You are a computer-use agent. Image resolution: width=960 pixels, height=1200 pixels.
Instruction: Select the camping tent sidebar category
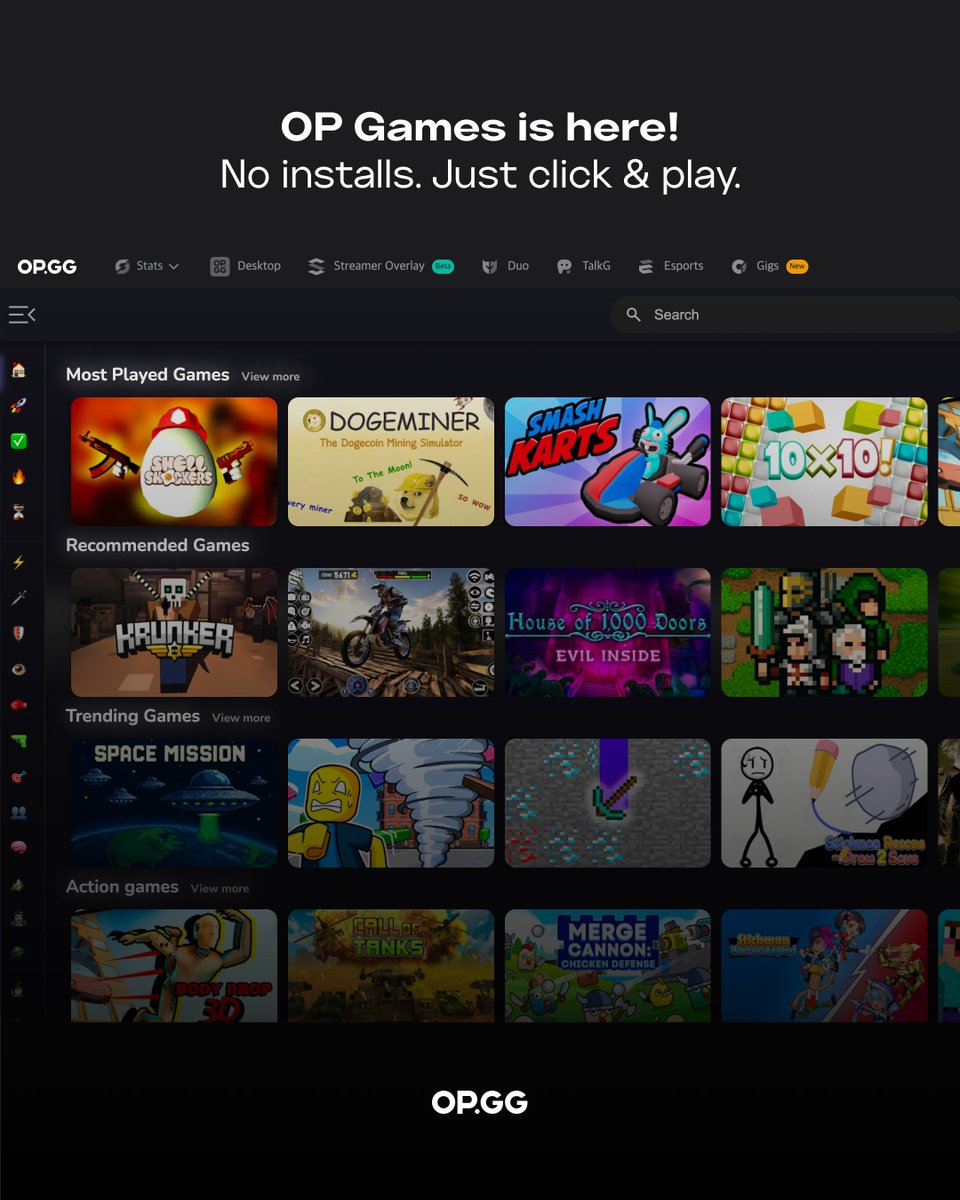pyautogui.click(x=18, y=884)
